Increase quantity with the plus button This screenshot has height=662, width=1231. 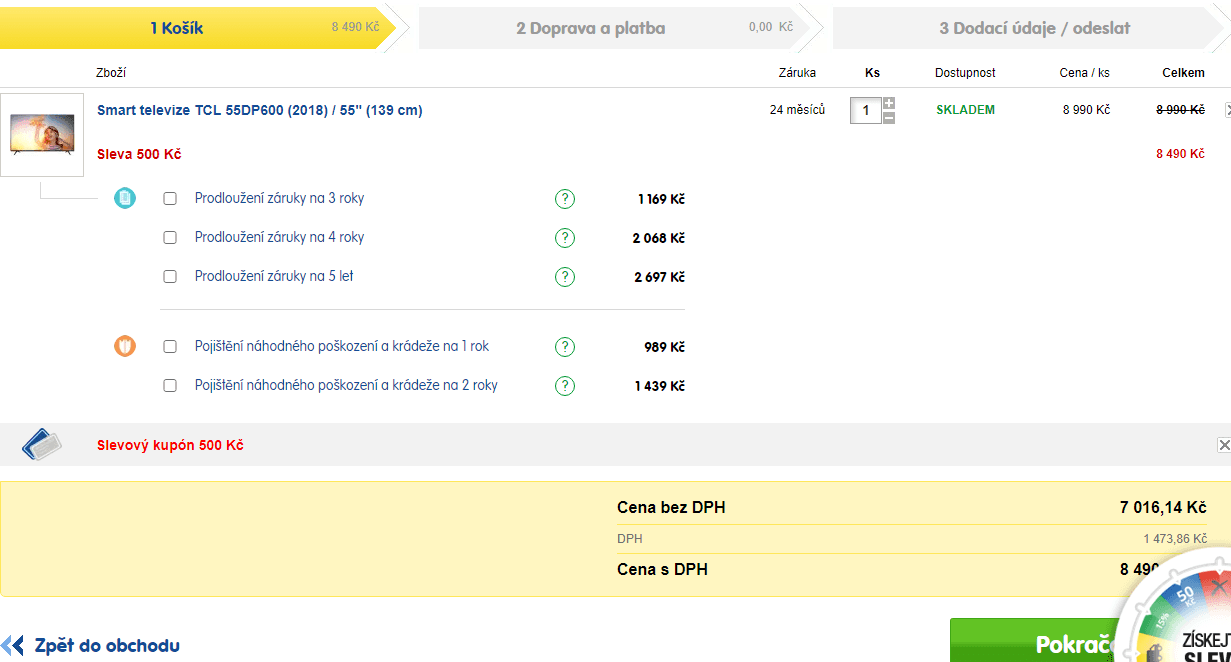[x=889, y=103]
